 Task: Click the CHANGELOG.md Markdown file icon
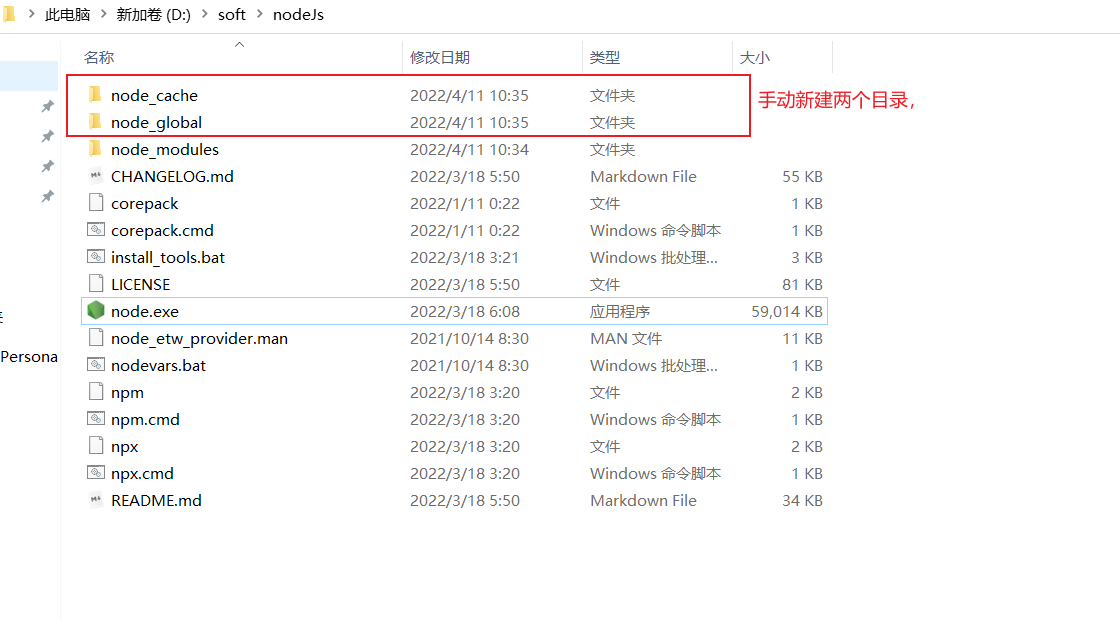point(95,176)
